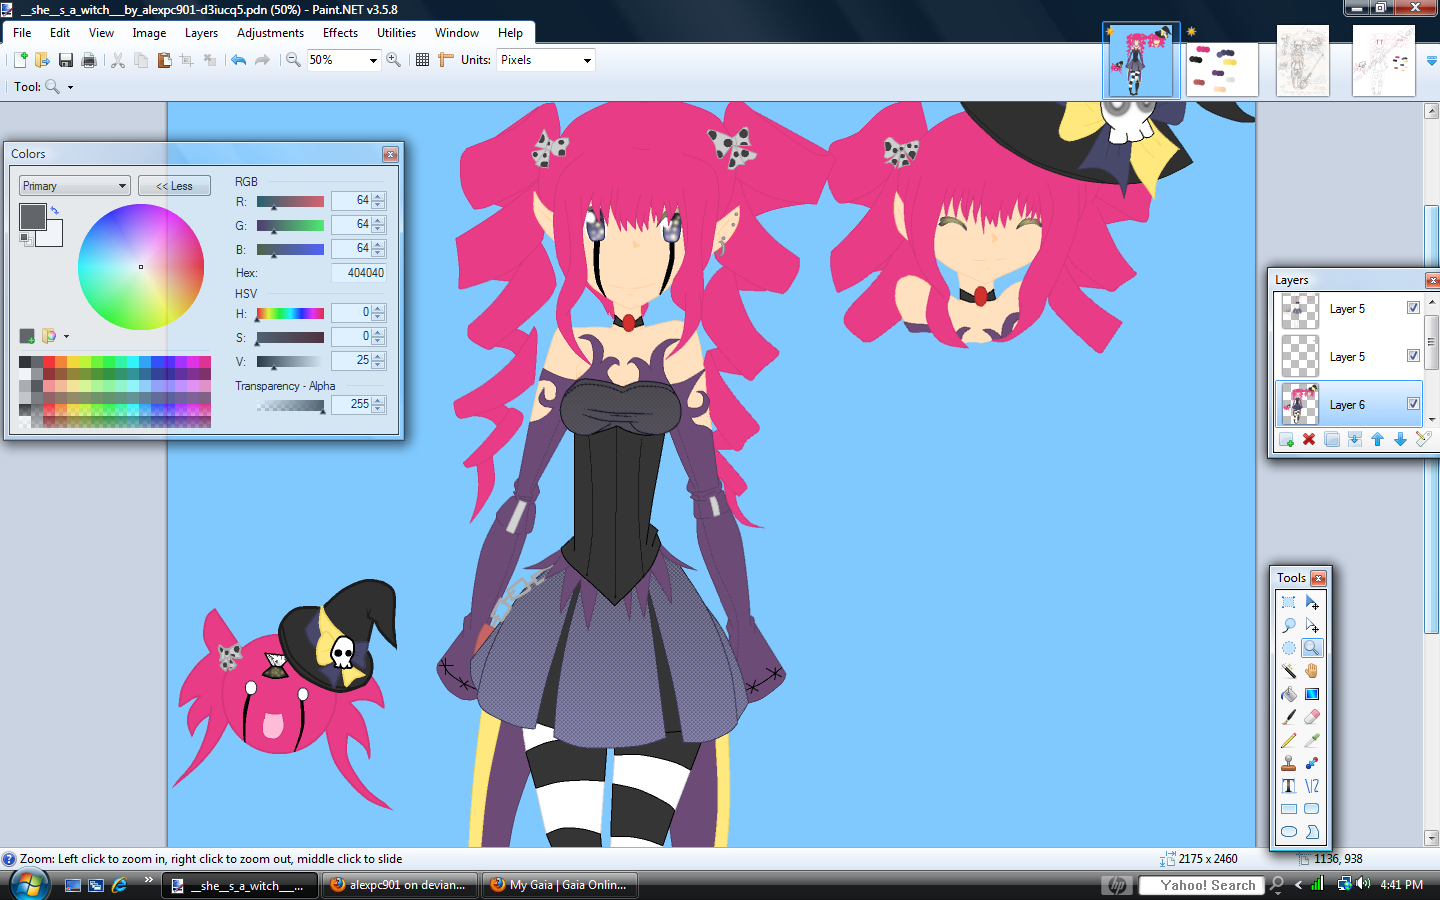Open image list dropdown arrow at top right
This screenshot has height=900, width=1440.
[x=1431, y=61]
